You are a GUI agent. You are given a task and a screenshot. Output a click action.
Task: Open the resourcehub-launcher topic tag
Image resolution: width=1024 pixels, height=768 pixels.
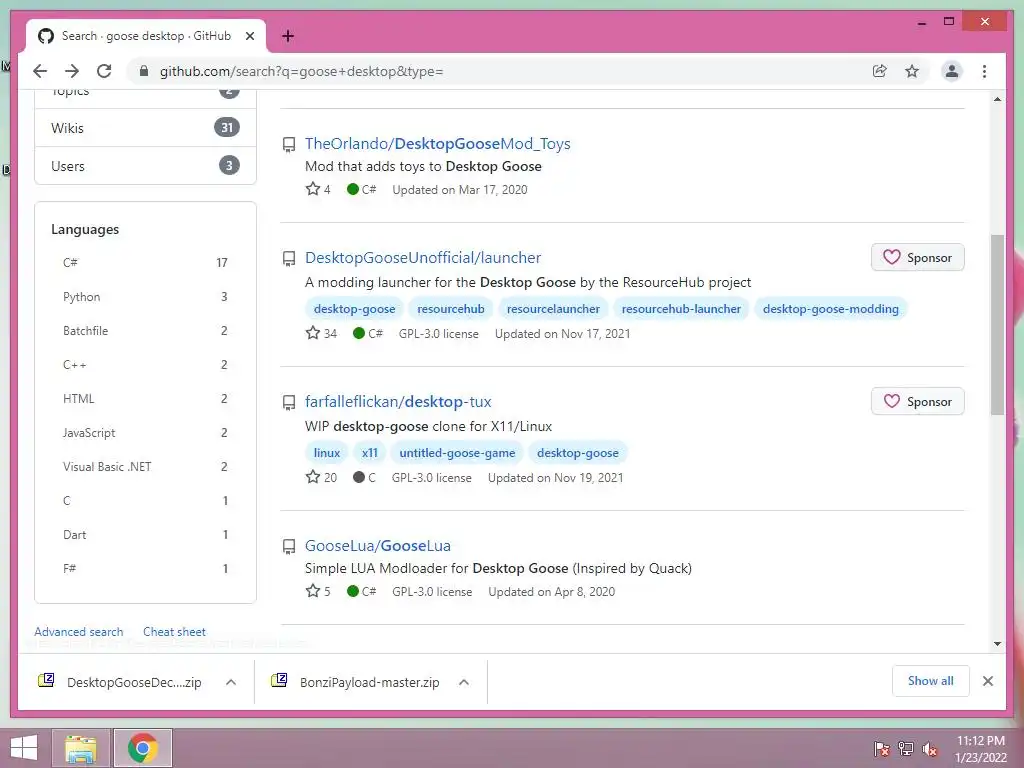[x=681, y=309]
